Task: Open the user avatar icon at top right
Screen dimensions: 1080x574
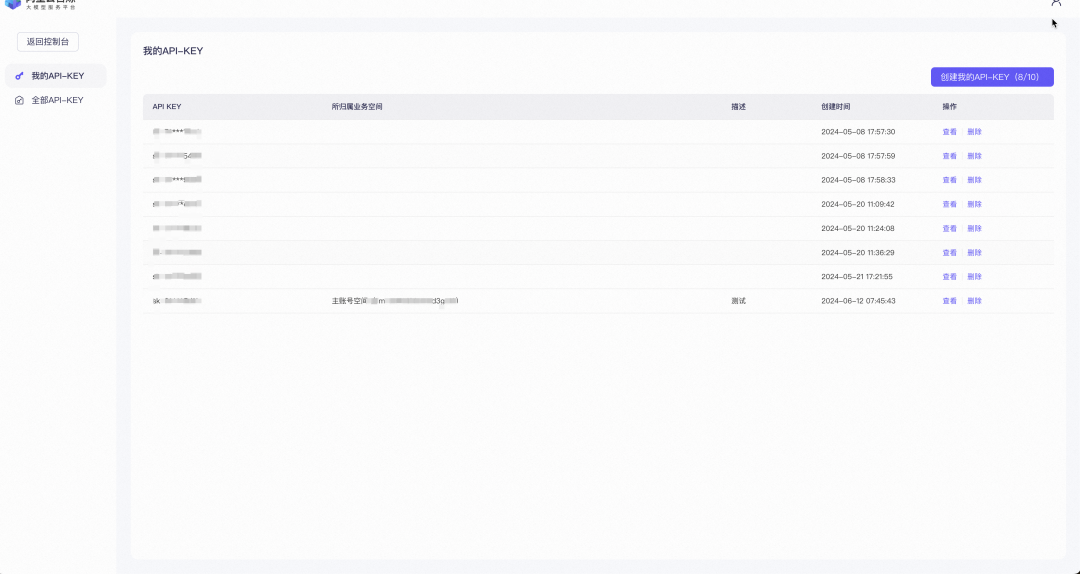Action: pos(1056,3)
